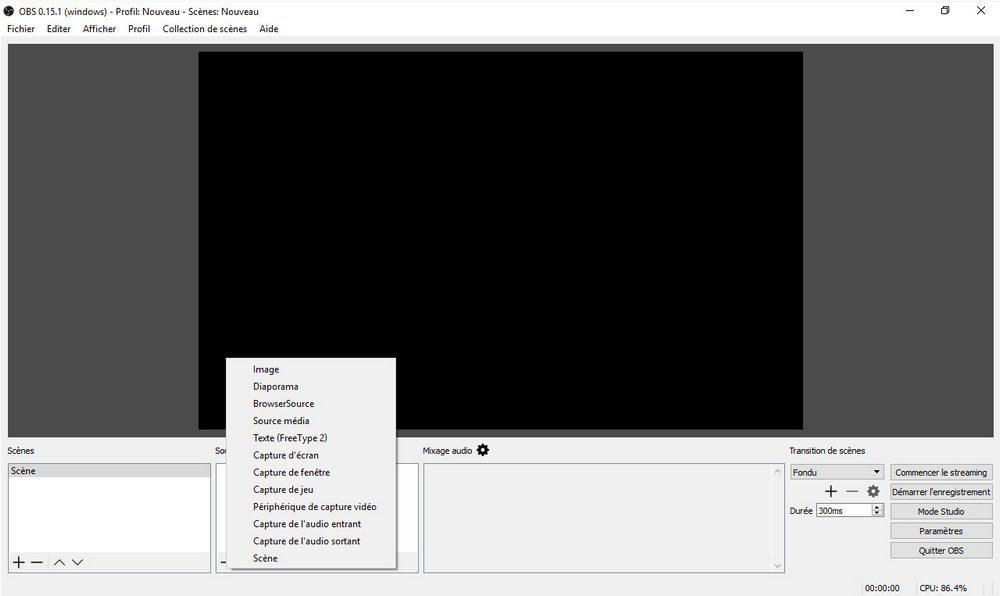Click the Commencer le streaming button
1000x596 pixels.
click(940, 472)
